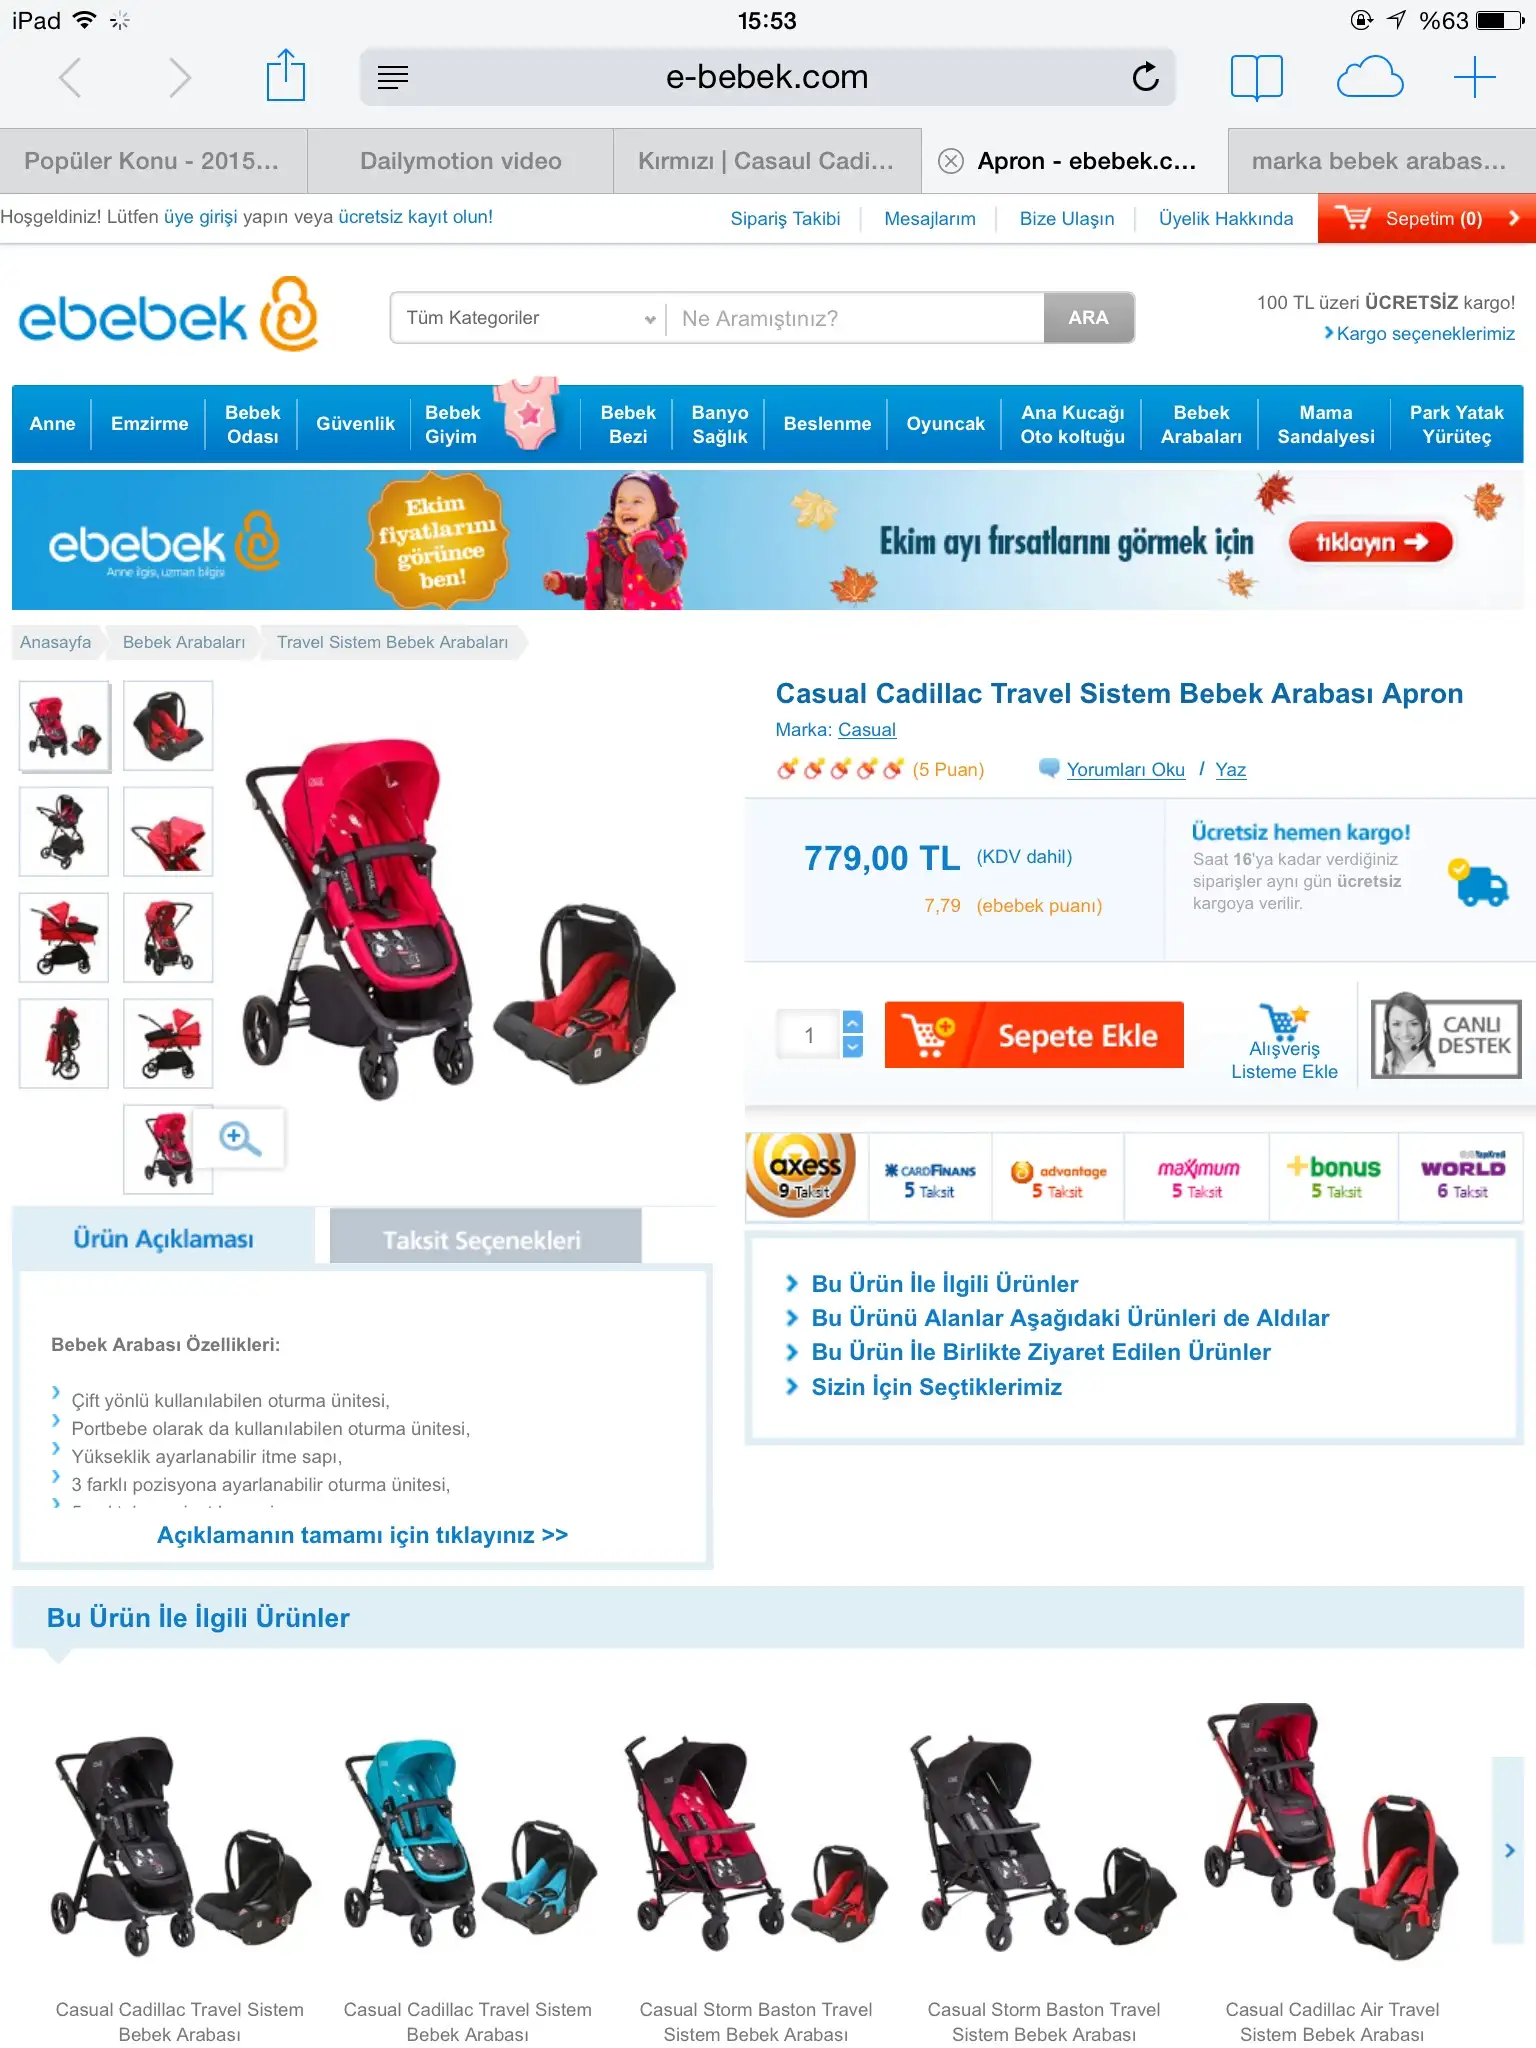This screenshot has height=2048, width=1536.
Task: Expand Bu Ürün İle İlgili Ürünler link
Action: click(x=944, y=1284)
